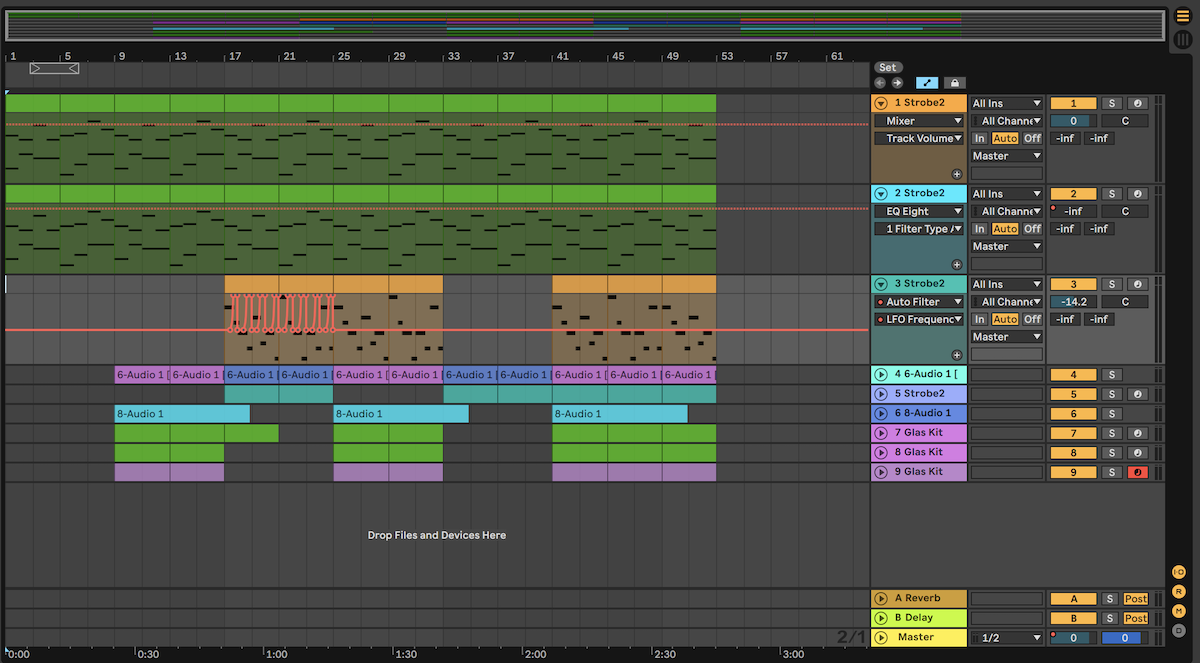Open track 1 All Ins input dropdown
The height and width of the screenshot is (663, 1200).
(1007, 103)
